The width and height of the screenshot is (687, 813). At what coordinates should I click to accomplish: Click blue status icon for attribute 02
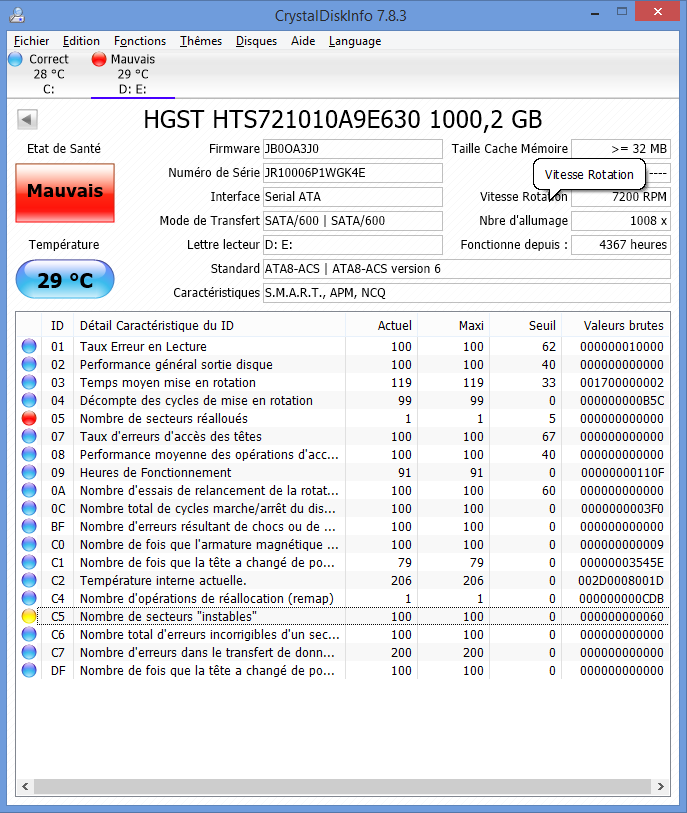coord(29,365)
